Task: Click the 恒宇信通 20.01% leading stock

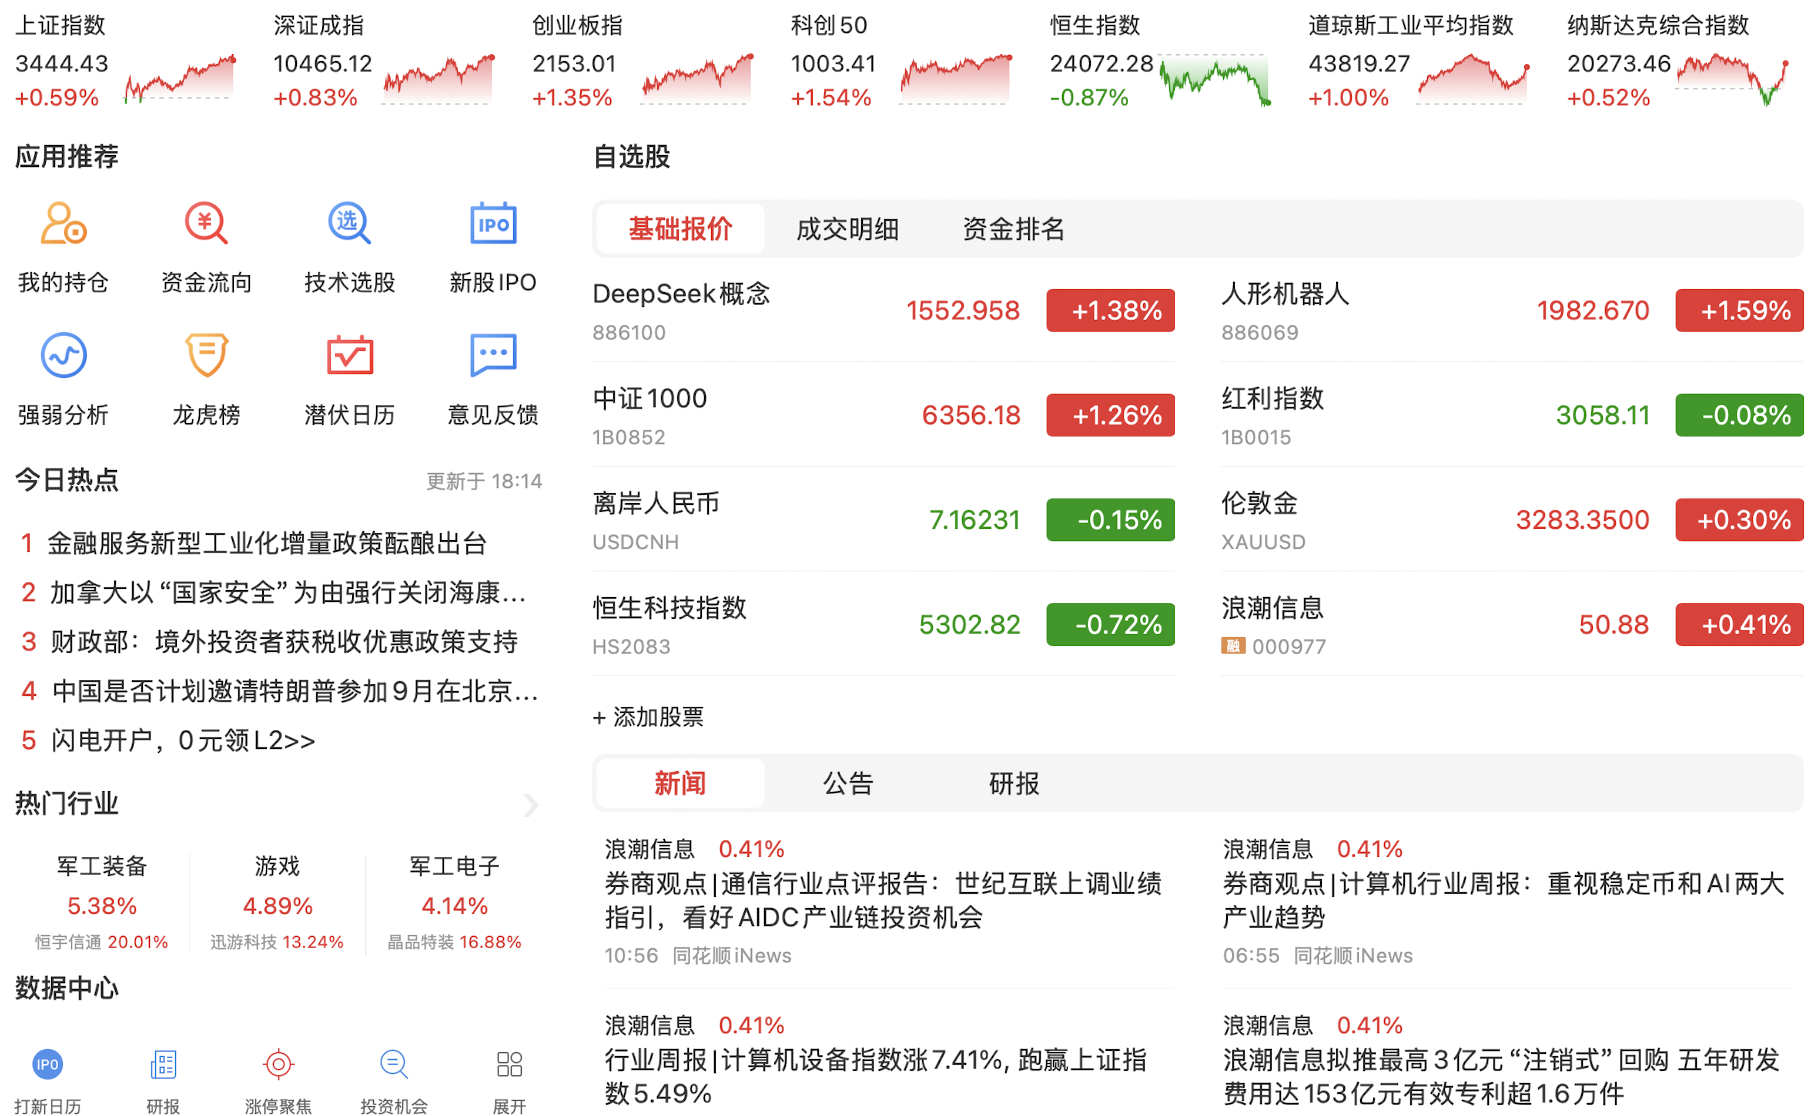Action: coord(101,942)
